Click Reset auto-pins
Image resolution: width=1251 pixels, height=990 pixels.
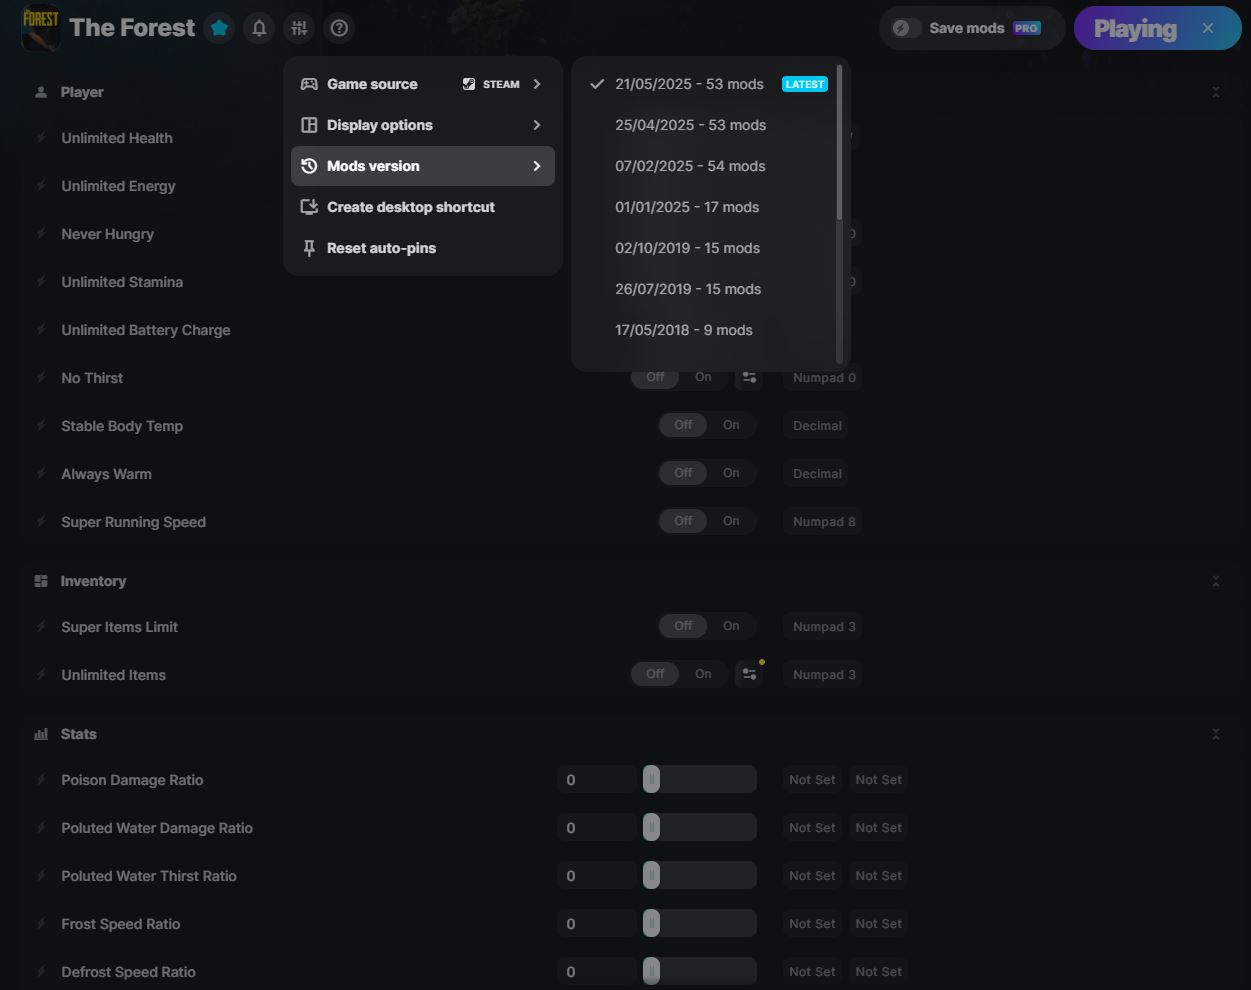coord(381,248)
